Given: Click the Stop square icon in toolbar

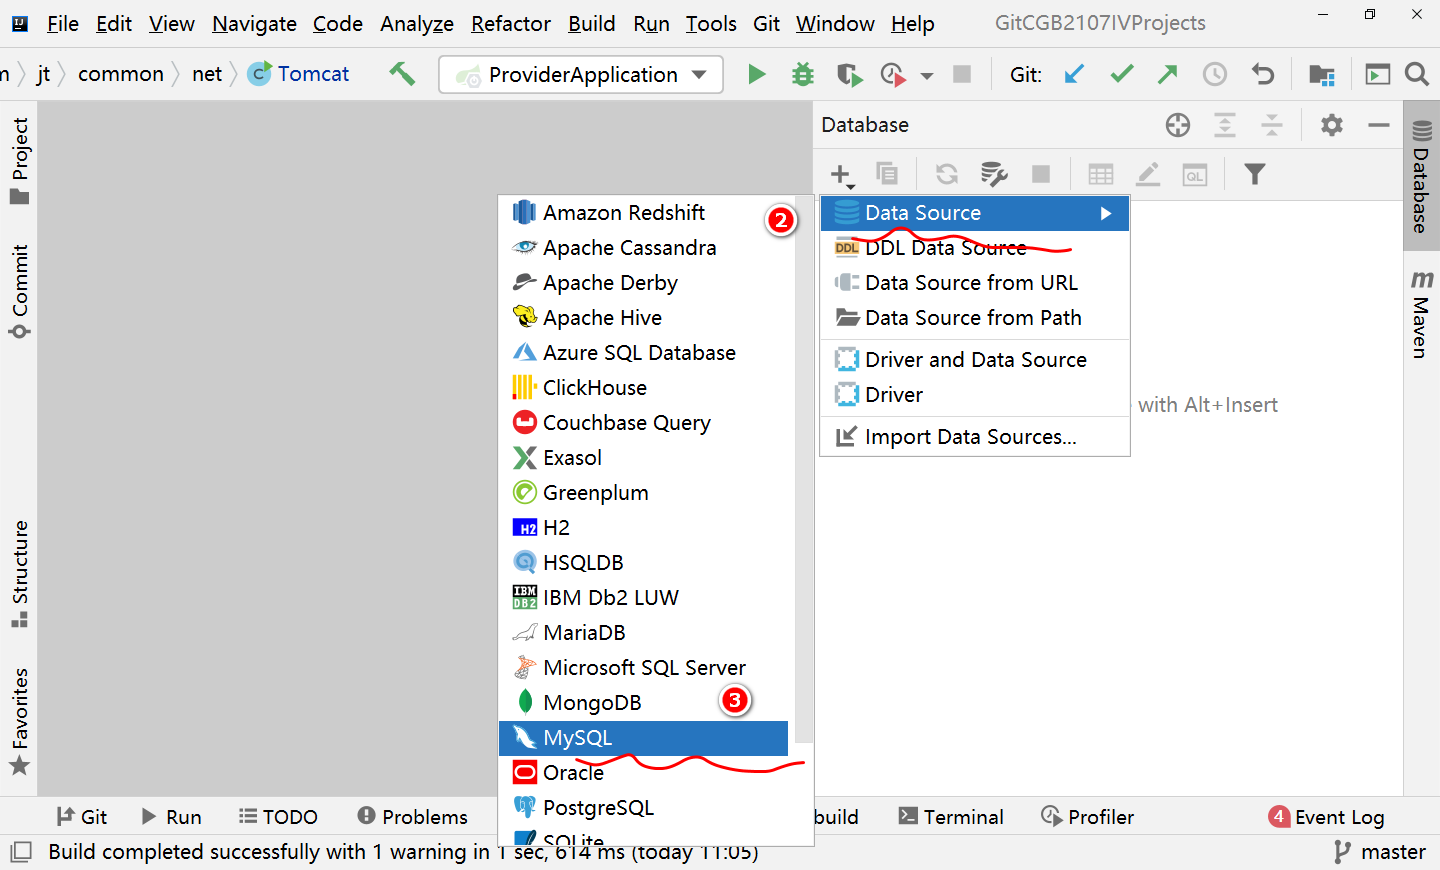Looking at the screenshot, I should point(962,74).
